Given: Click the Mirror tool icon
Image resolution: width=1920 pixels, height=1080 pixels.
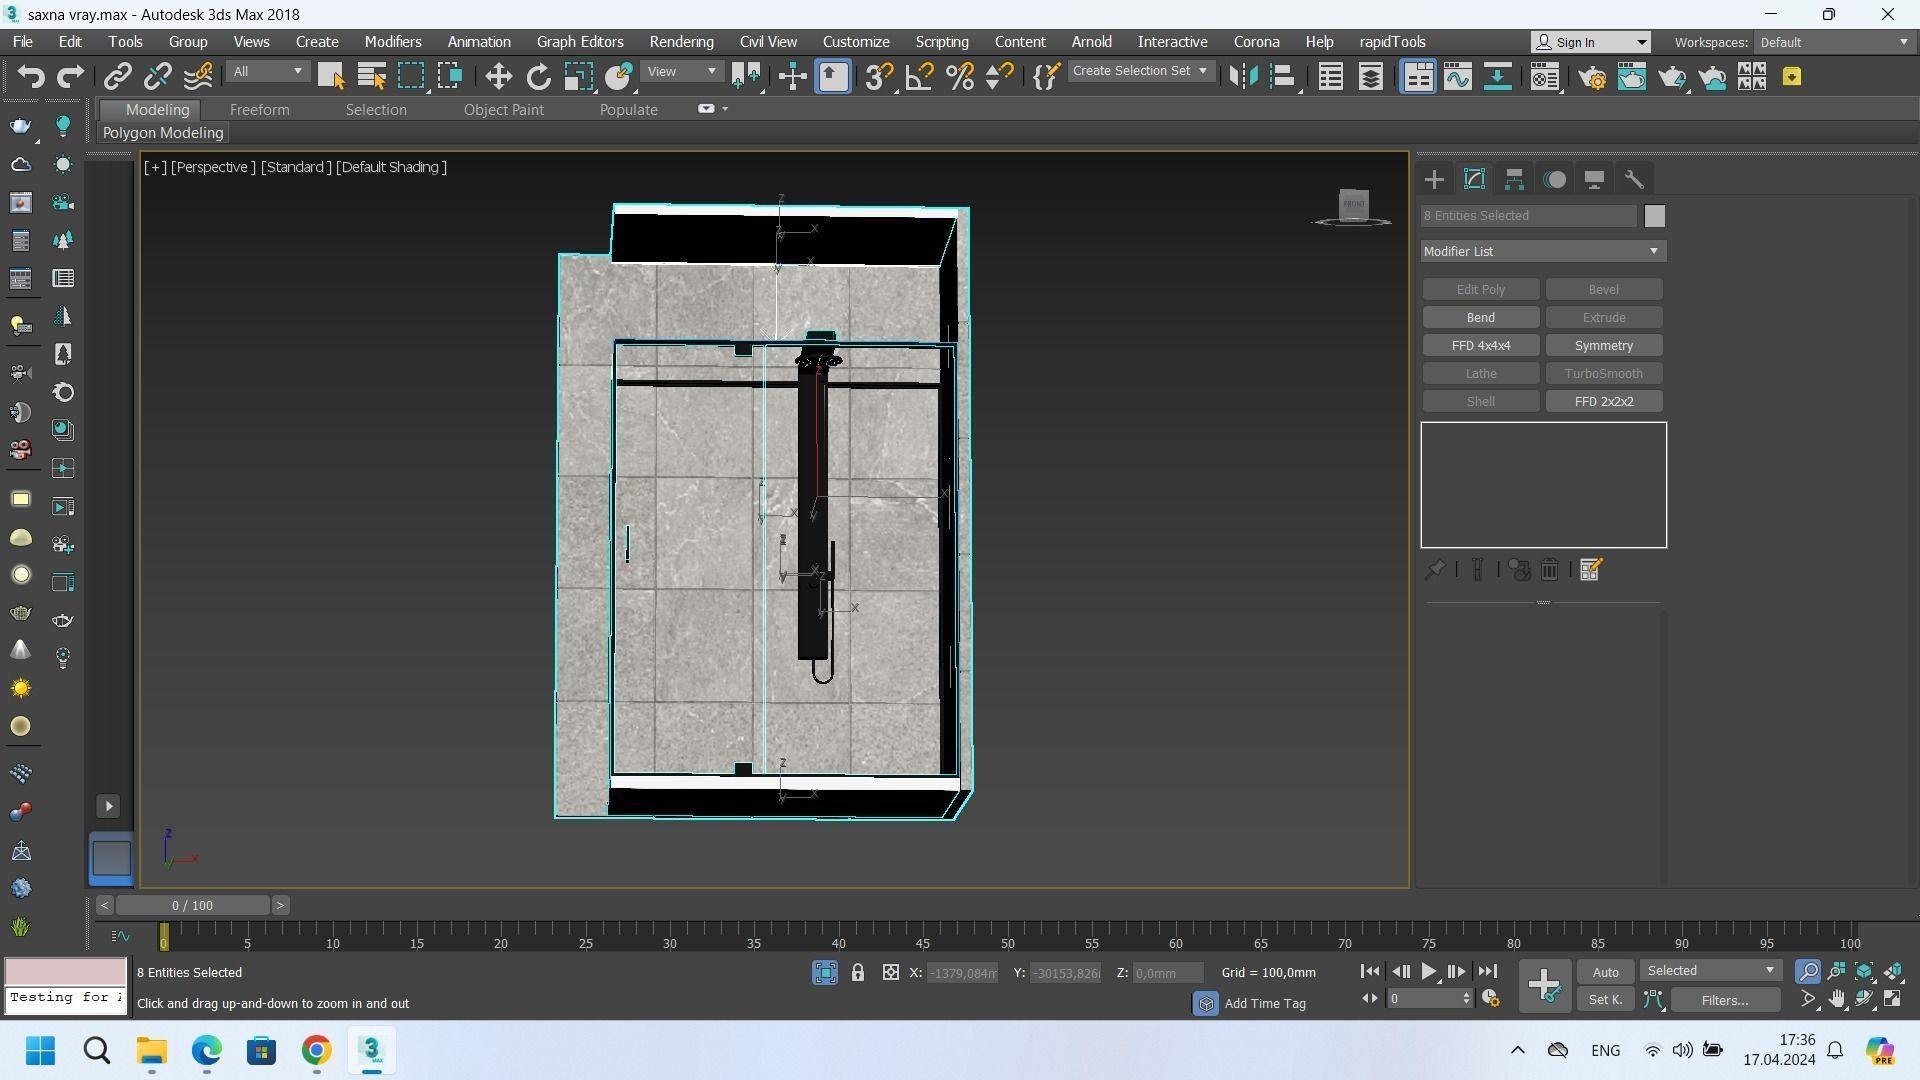Looking at the screenshot, I should pos(1243,77).
